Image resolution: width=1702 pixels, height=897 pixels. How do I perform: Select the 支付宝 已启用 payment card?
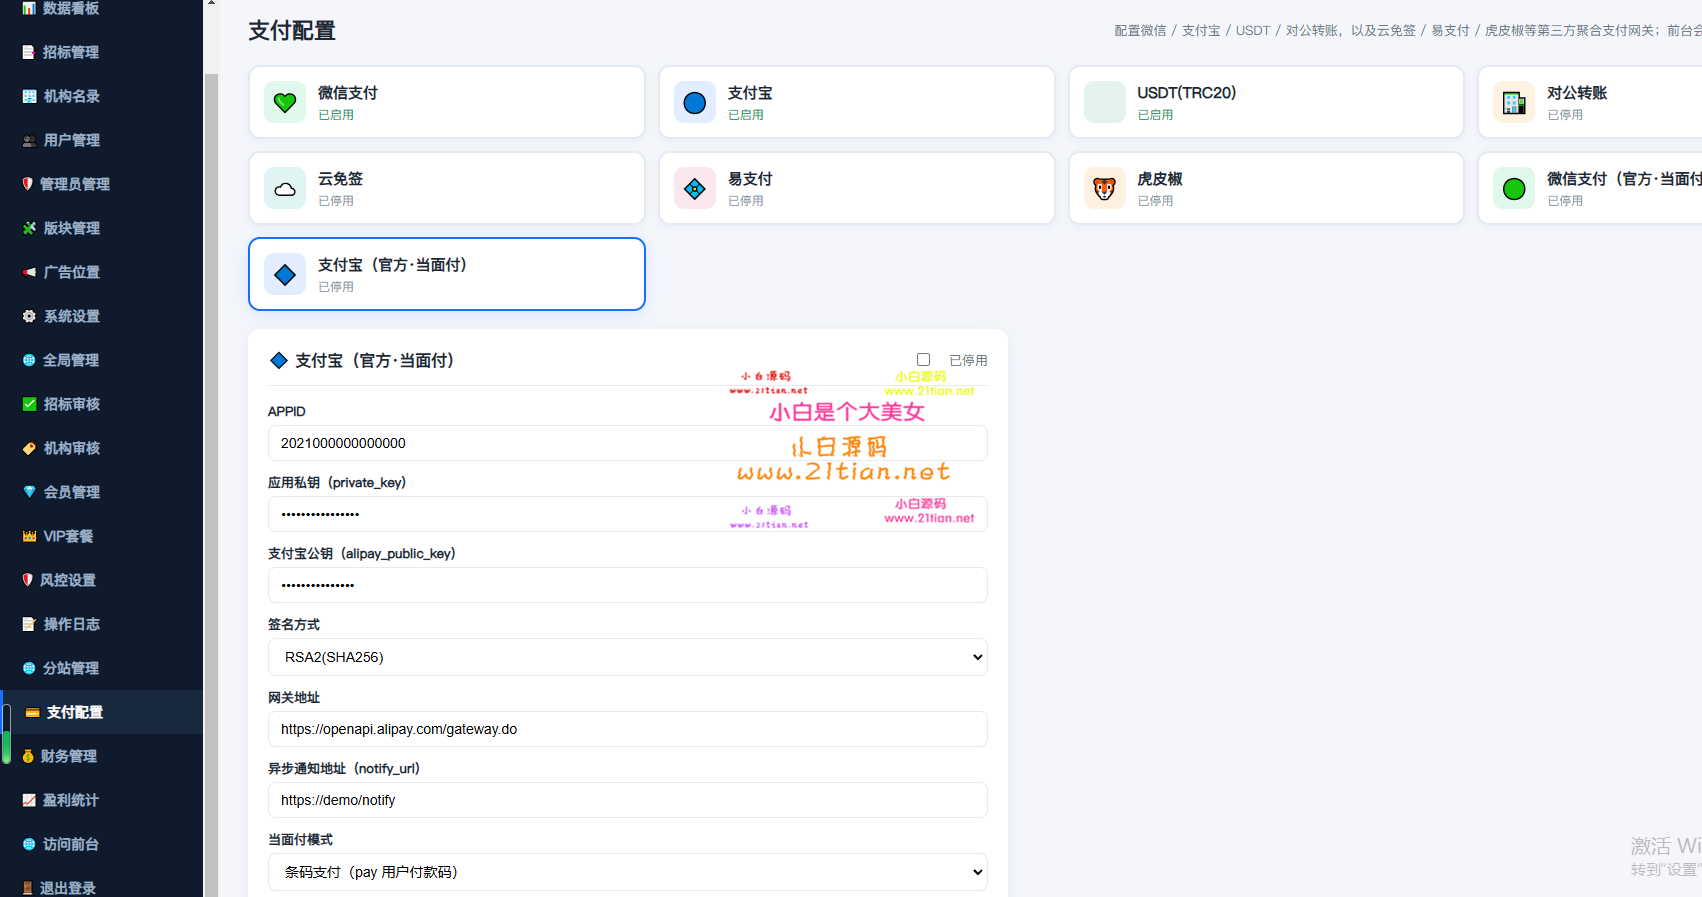click(857, 102)
